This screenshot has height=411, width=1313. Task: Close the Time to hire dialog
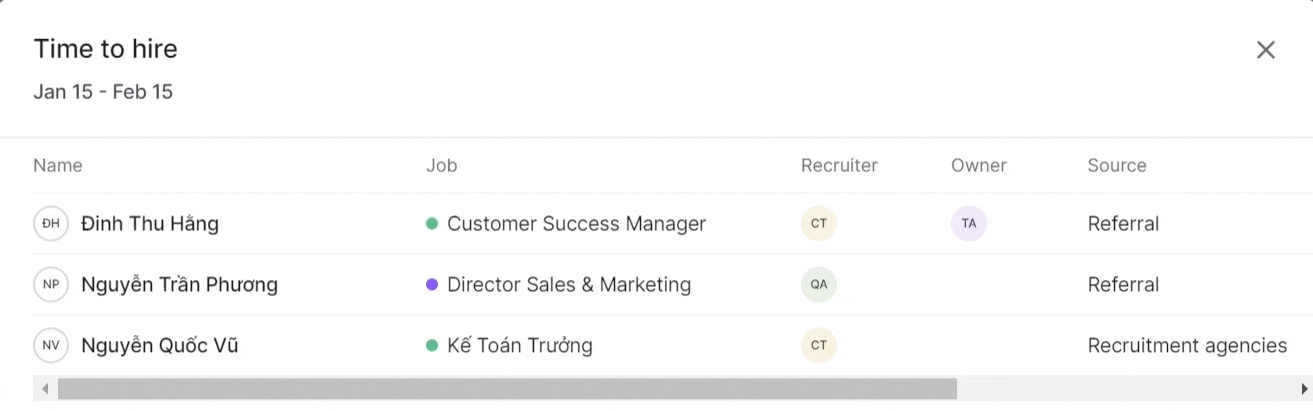(x=1265, y=50)
